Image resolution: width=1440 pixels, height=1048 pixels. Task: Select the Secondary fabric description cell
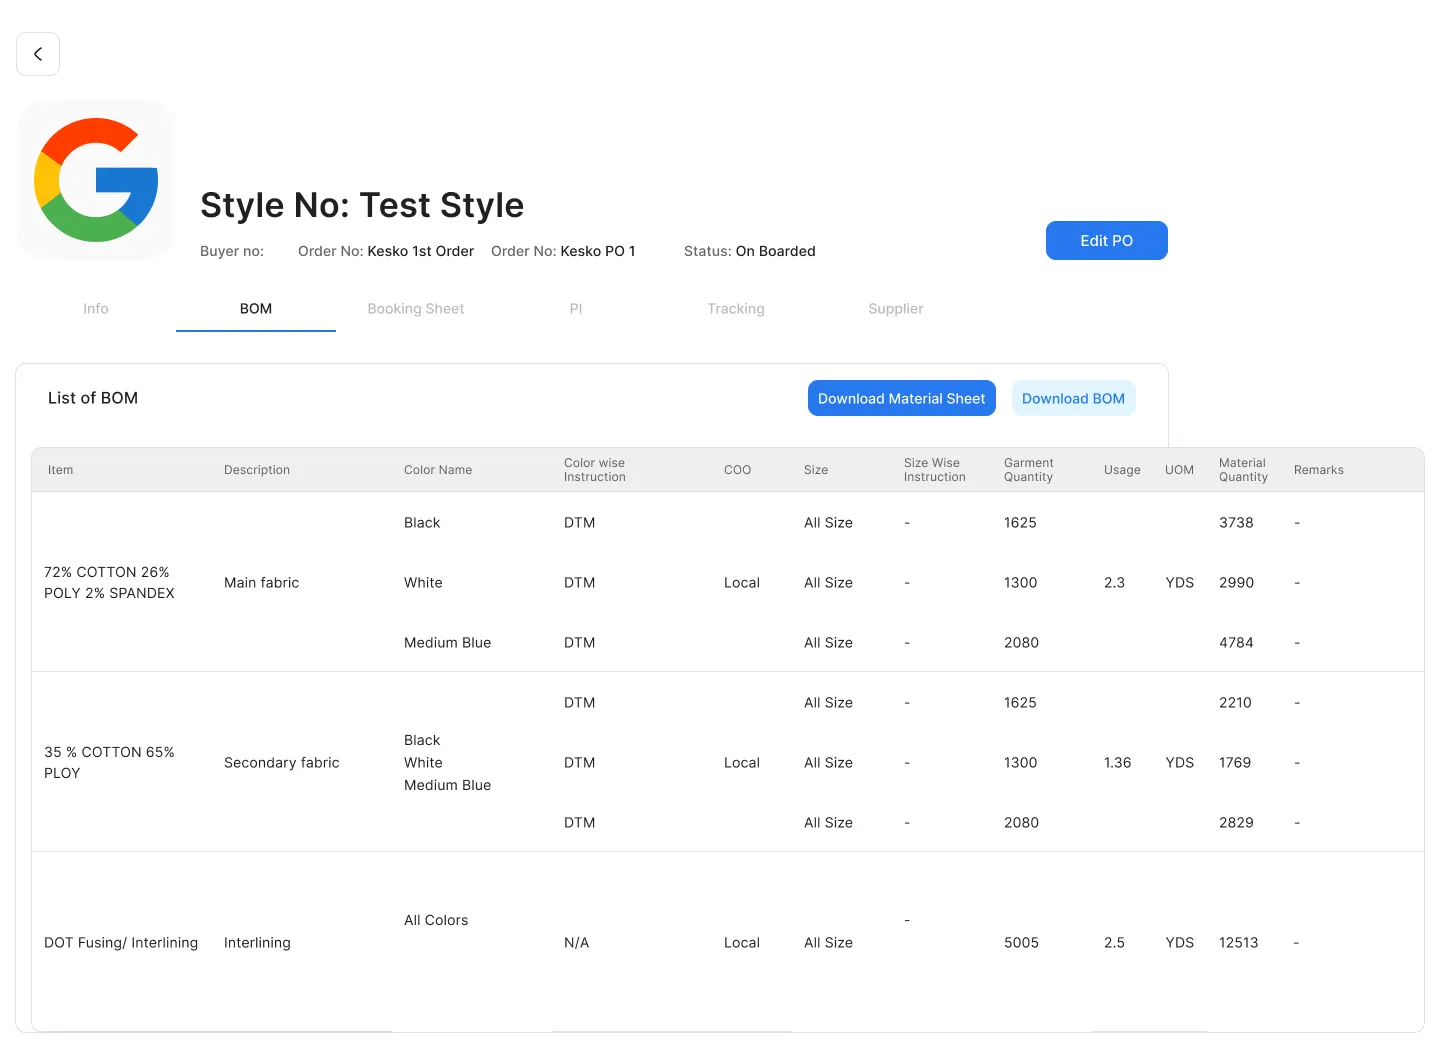tap(282, 762)
